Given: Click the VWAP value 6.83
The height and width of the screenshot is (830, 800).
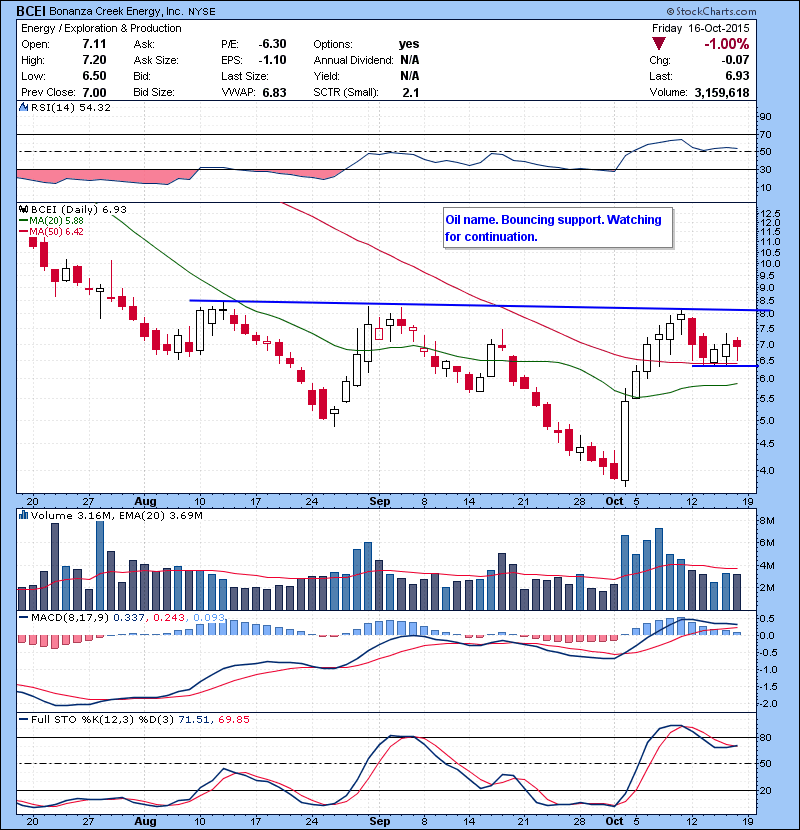Looking at the screenshot, I should (274, 93).
